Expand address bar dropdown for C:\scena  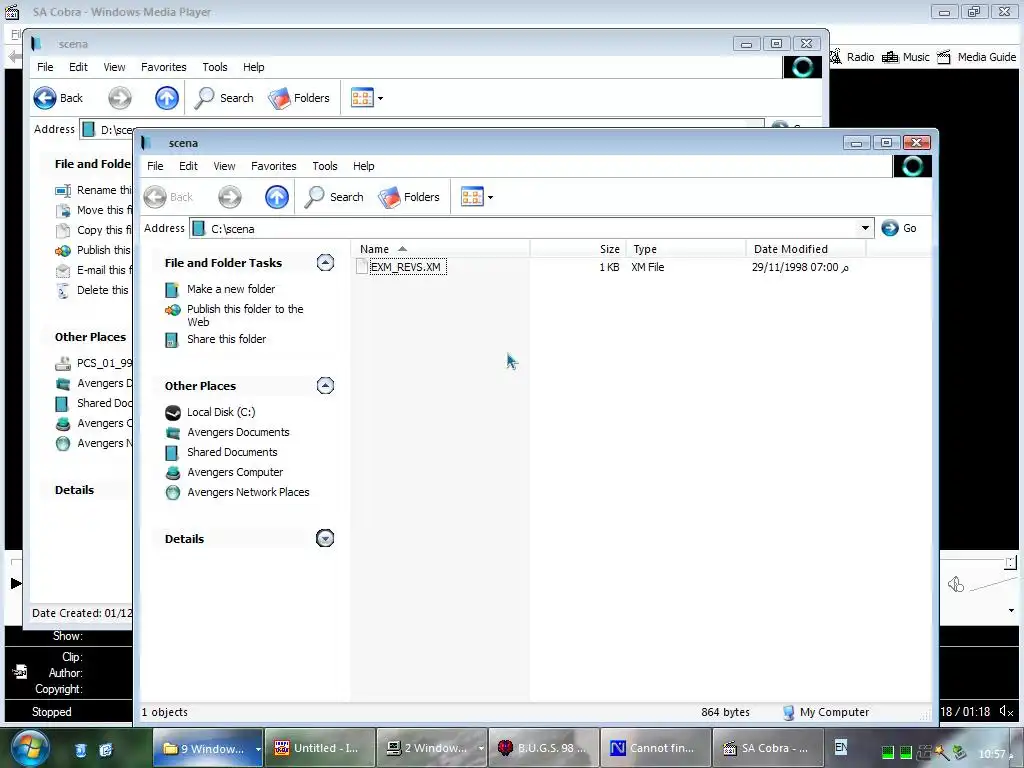(x=865, y=228)
